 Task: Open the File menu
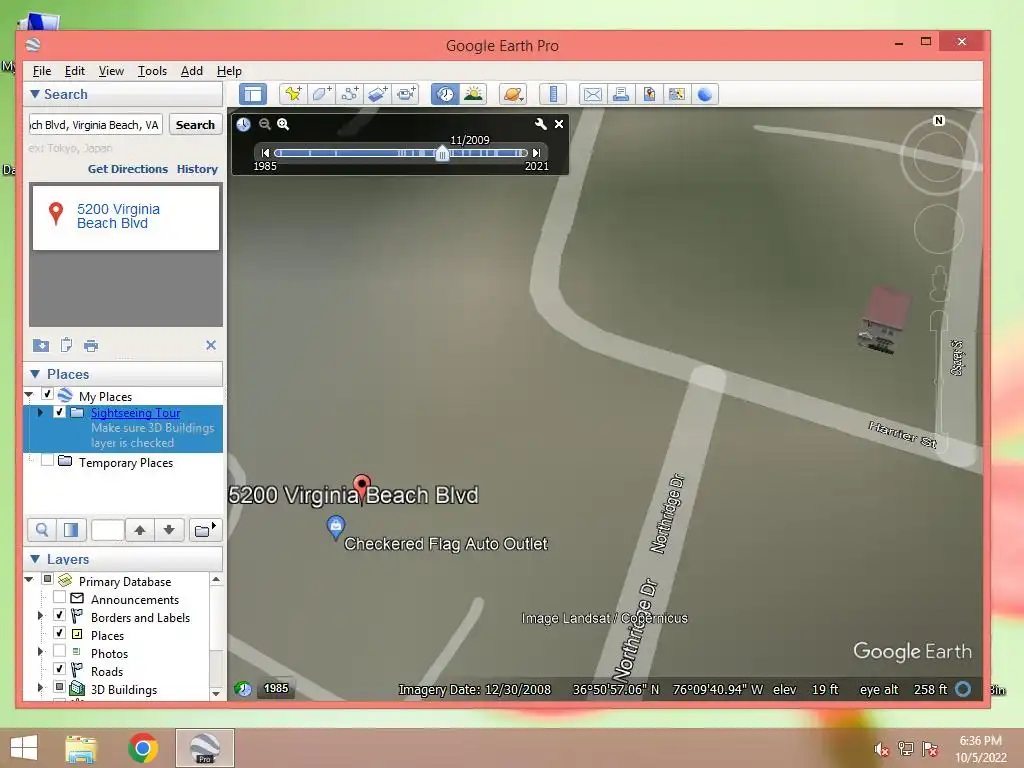pos(42,71)
